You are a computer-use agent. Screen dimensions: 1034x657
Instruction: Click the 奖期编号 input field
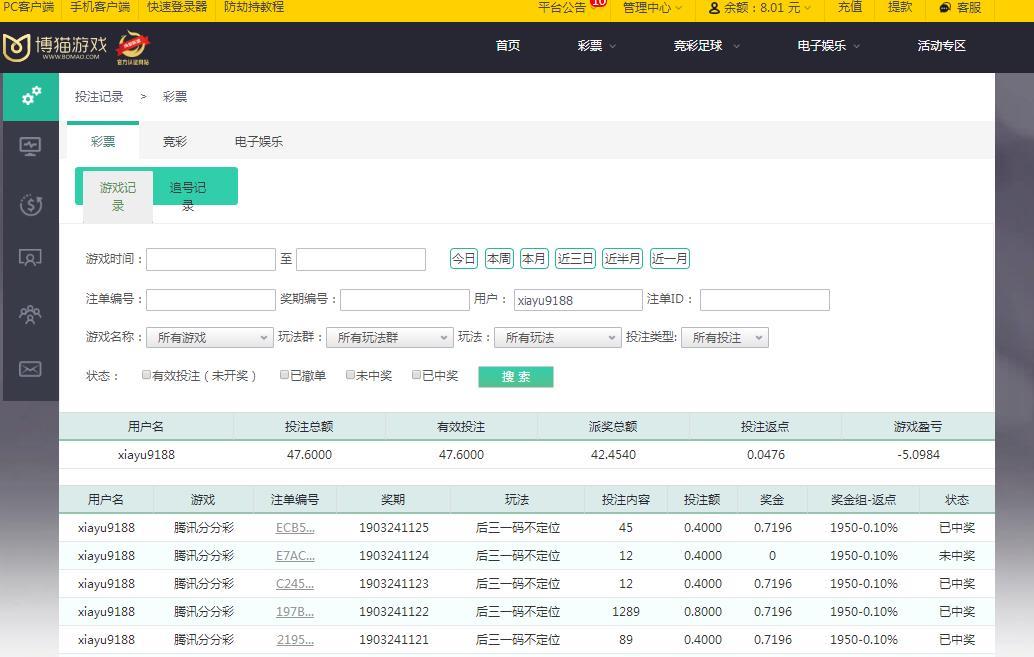405,300
